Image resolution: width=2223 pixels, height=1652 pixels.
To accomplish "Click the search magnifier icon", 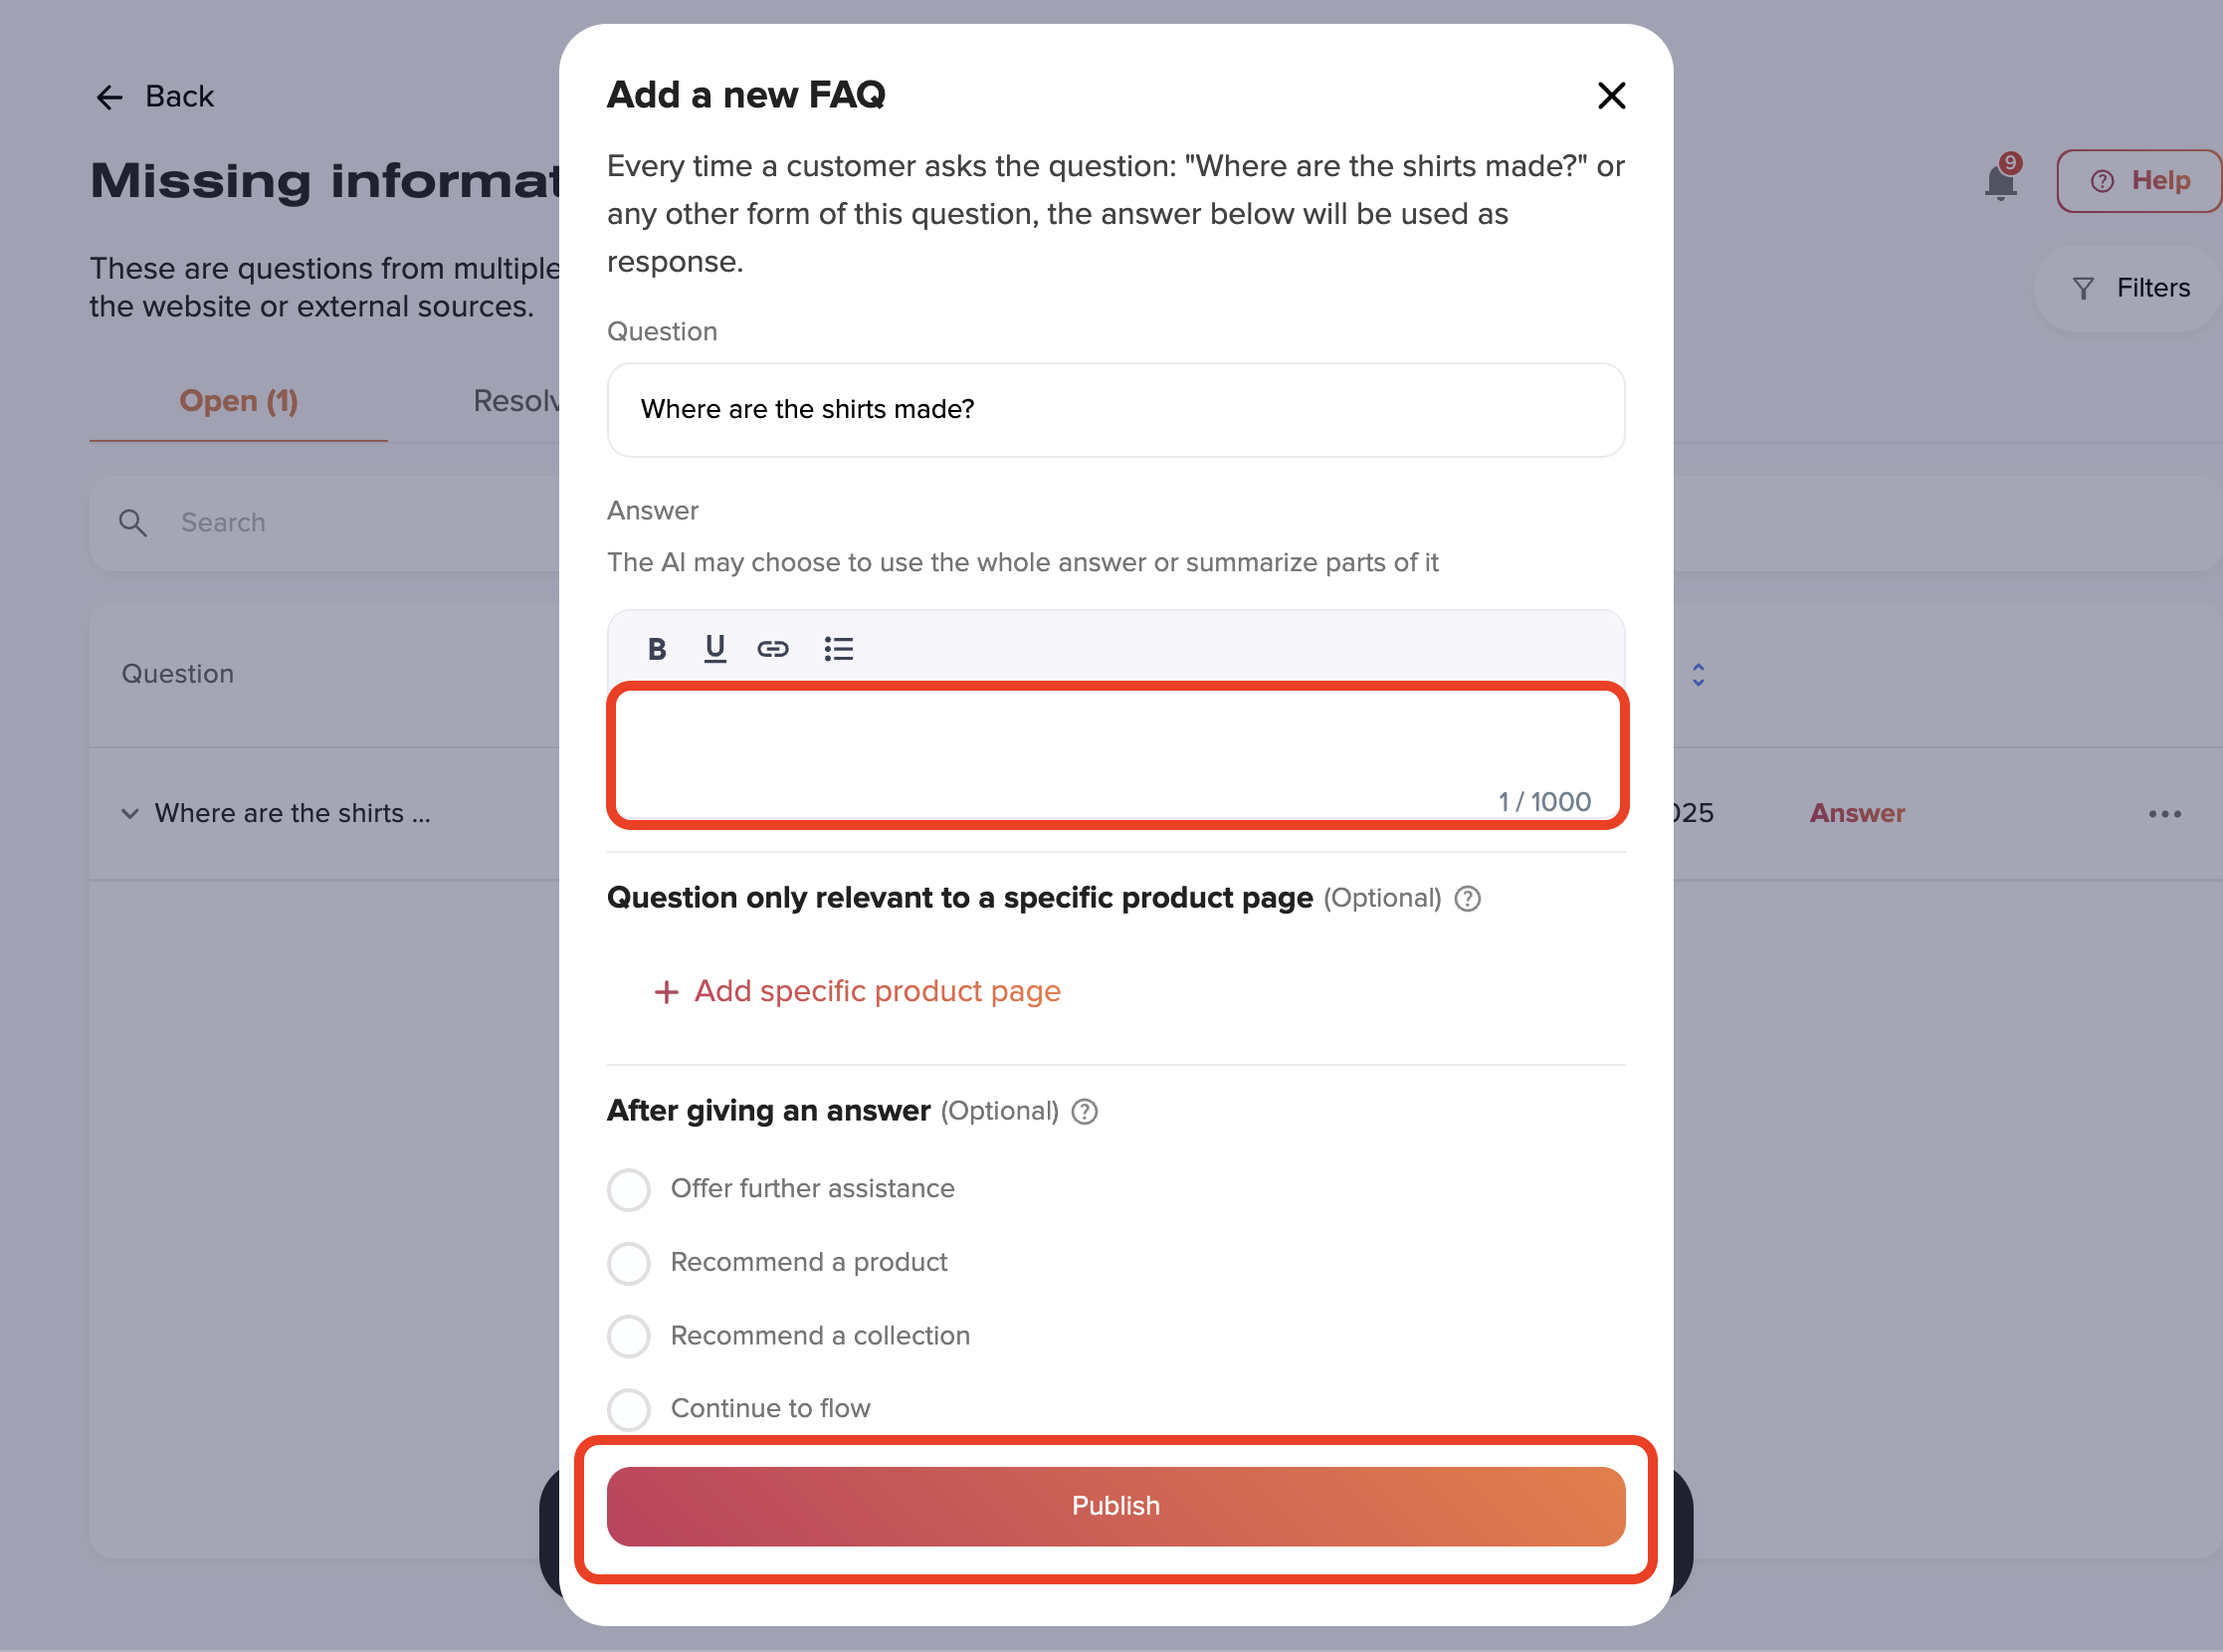I will point(133,523).
